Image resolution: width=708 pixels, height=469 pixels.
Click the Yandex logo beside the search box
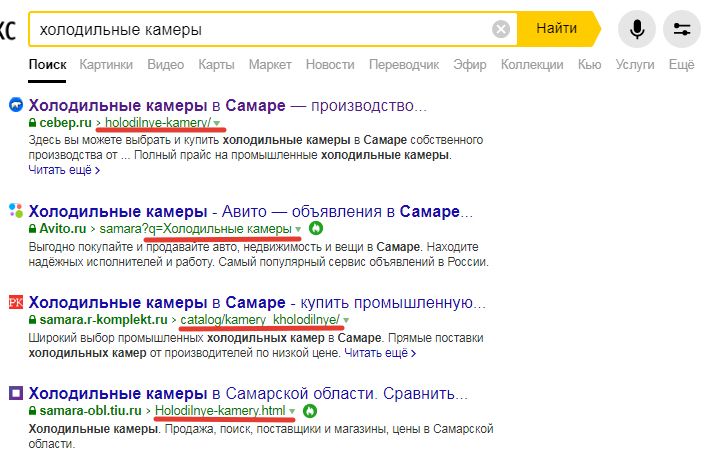(8, 31)
